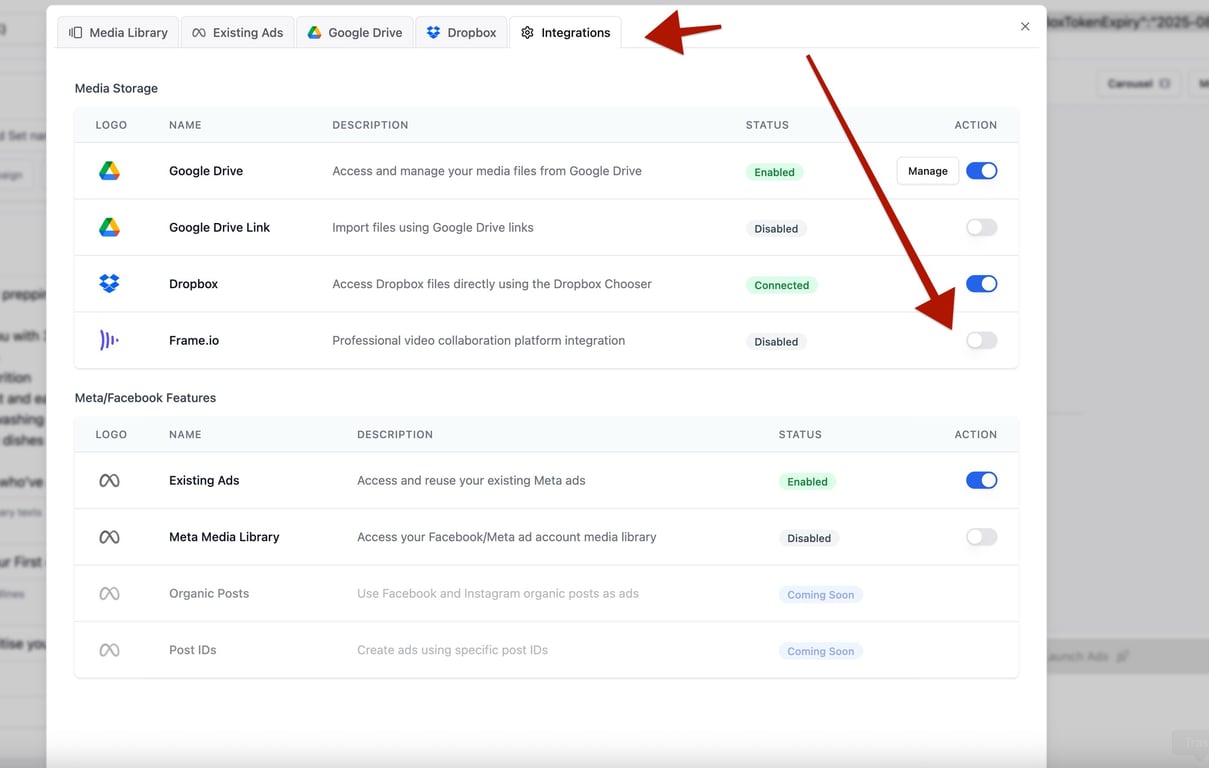The width and height of the screenshot is (1209, 768).
Task: Click the Disabled badge for Meta Media Library
Action: pyautogui.click(x=809, y=538)
